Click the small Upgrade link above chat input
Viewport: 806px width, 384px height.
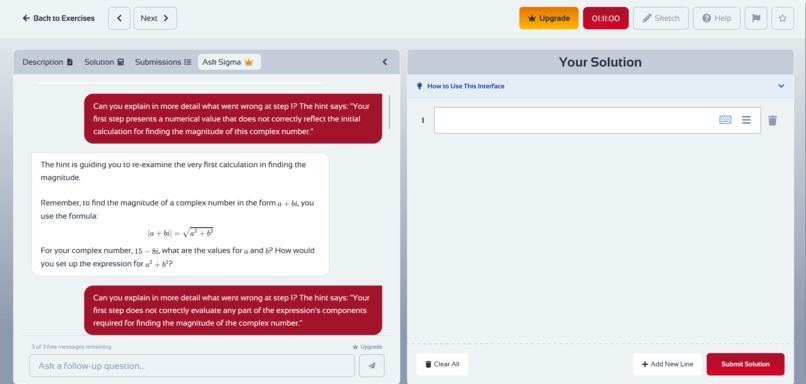(367, 347)
